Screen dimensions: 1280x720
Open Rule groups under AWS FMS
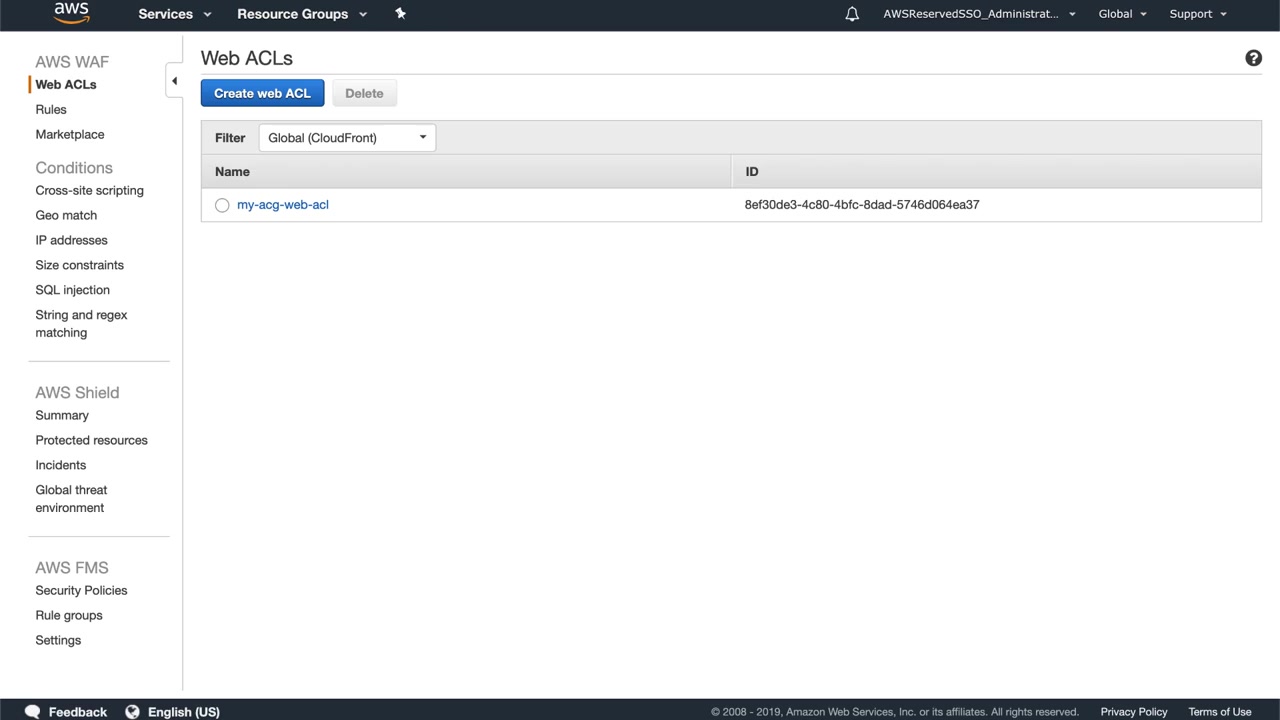pyautogui.click(x=69, y=616)
